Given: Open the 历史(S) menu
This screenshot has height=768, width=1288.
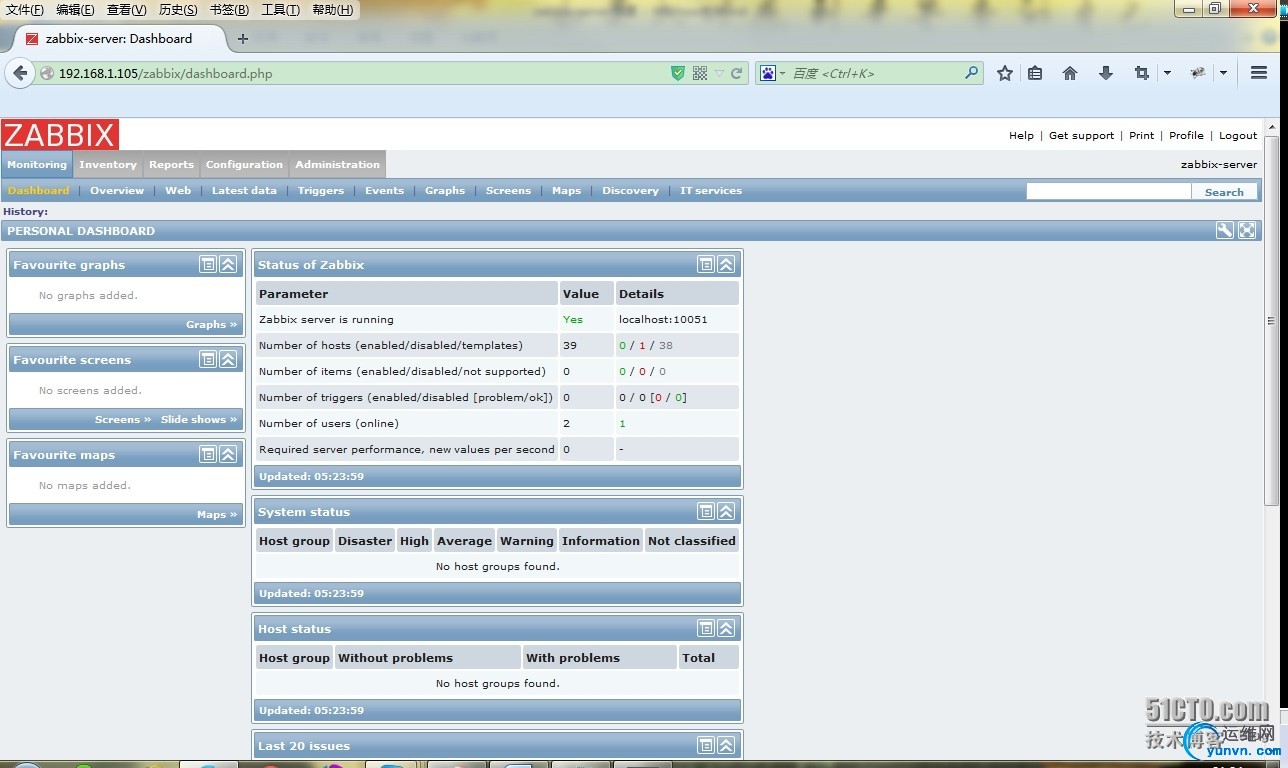Looking at the screenshot, I should point(178,10).
